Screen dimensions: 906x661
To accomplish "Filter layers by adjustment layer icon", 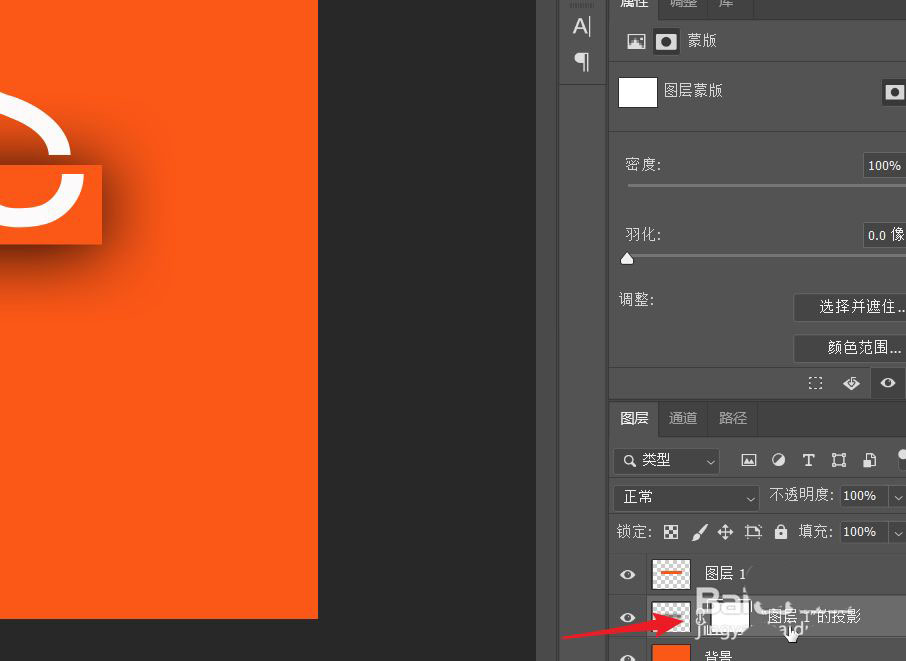I will click(x=778, y=460).
